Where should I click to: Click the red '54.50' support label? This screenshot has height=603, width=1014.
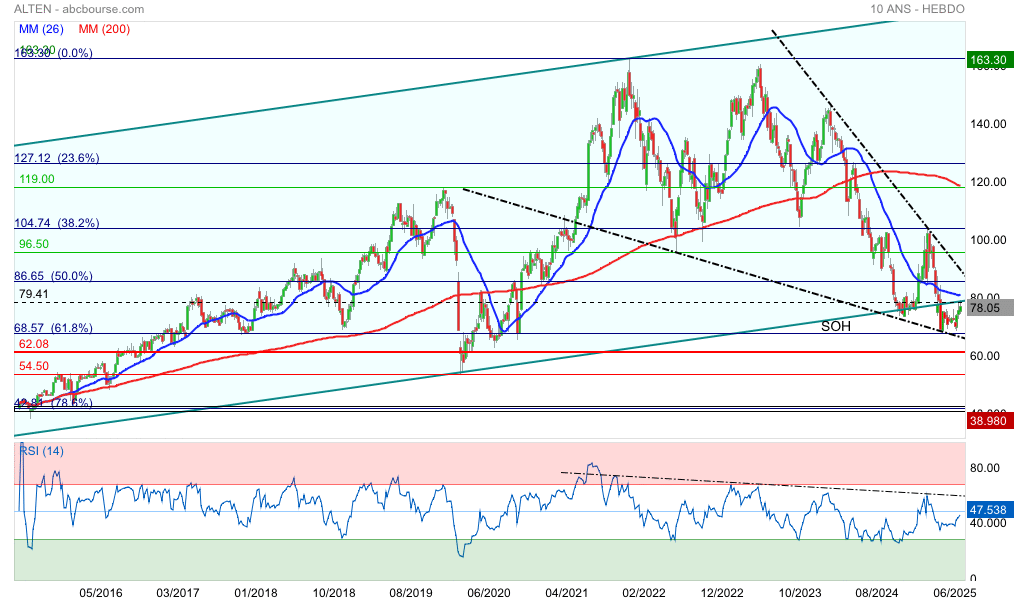coord(34,366)
